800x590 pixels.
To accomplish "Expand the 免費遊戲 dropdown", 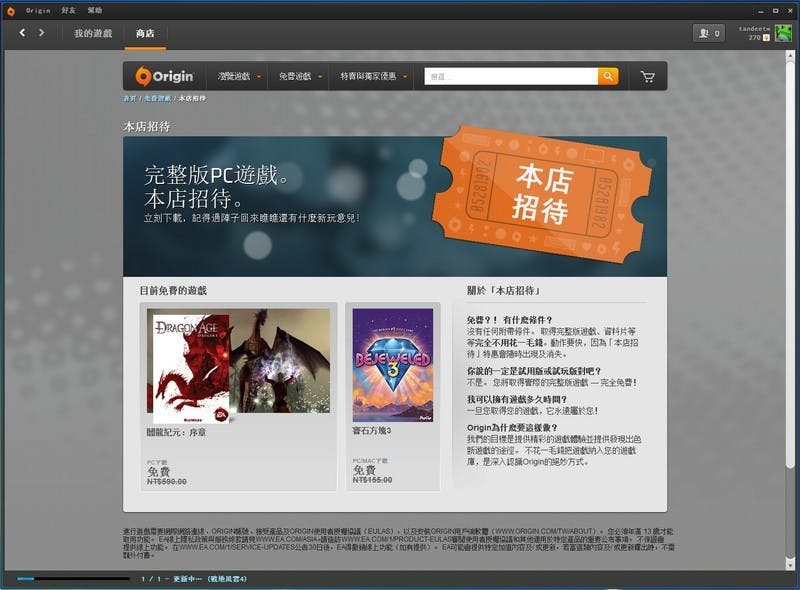I will (300, 76).
